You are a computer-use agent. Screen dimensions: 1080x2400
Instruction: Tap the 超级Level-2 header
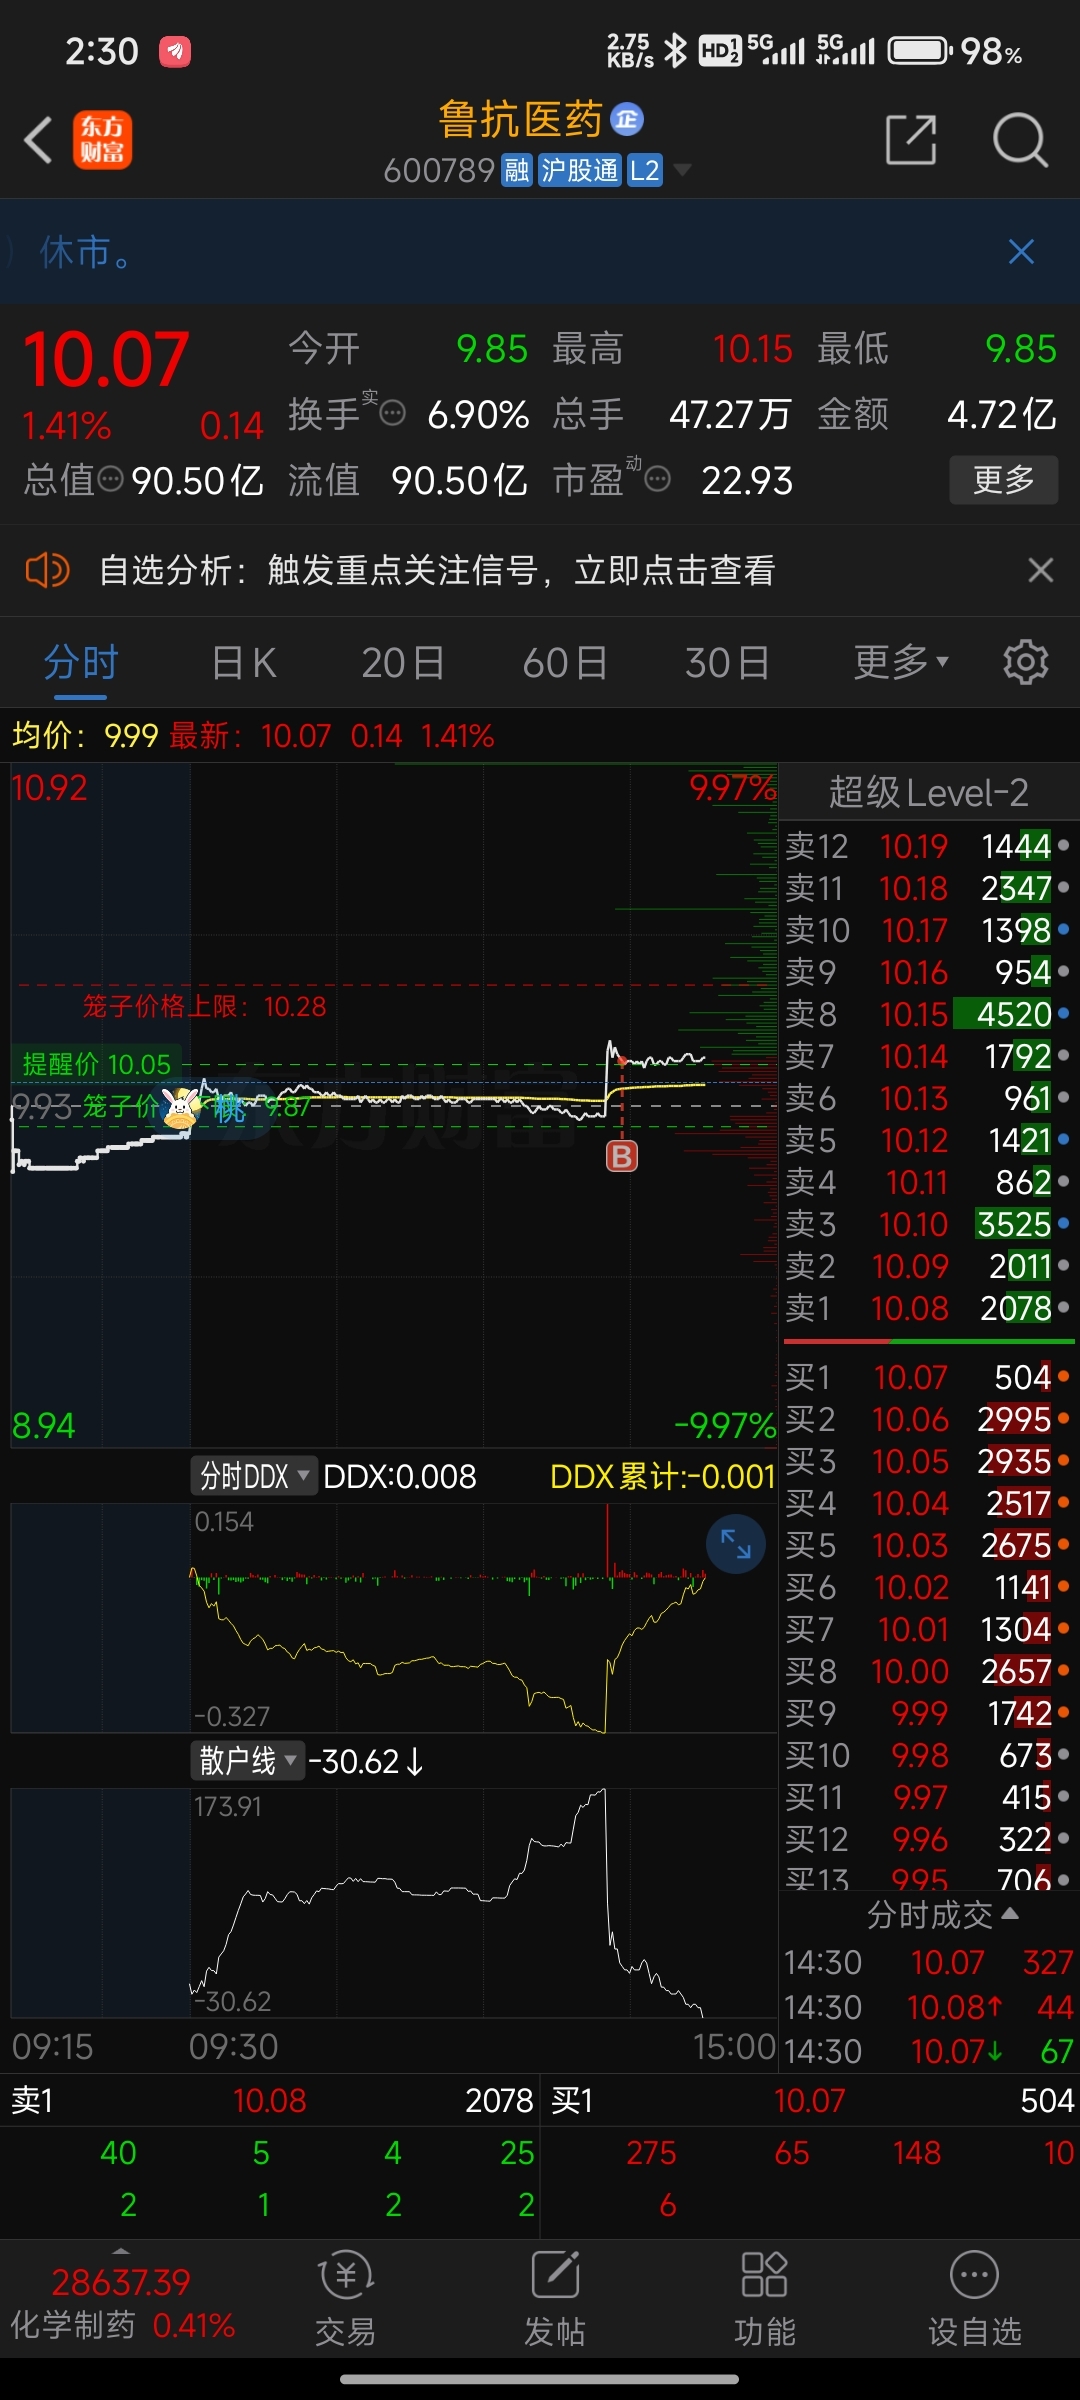(x=928, y=792)
